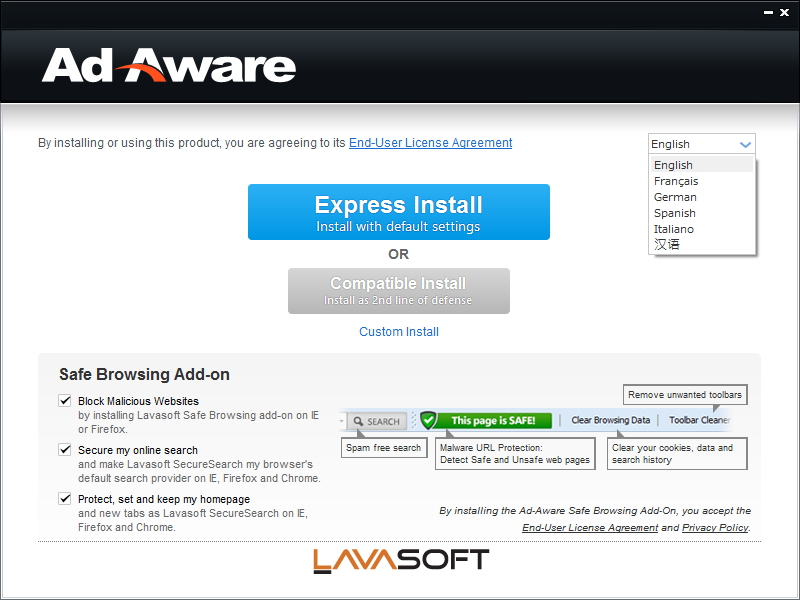Click the SEARCH magnifier in toolbar preview
800x600 pixels.
pos(378,421)
